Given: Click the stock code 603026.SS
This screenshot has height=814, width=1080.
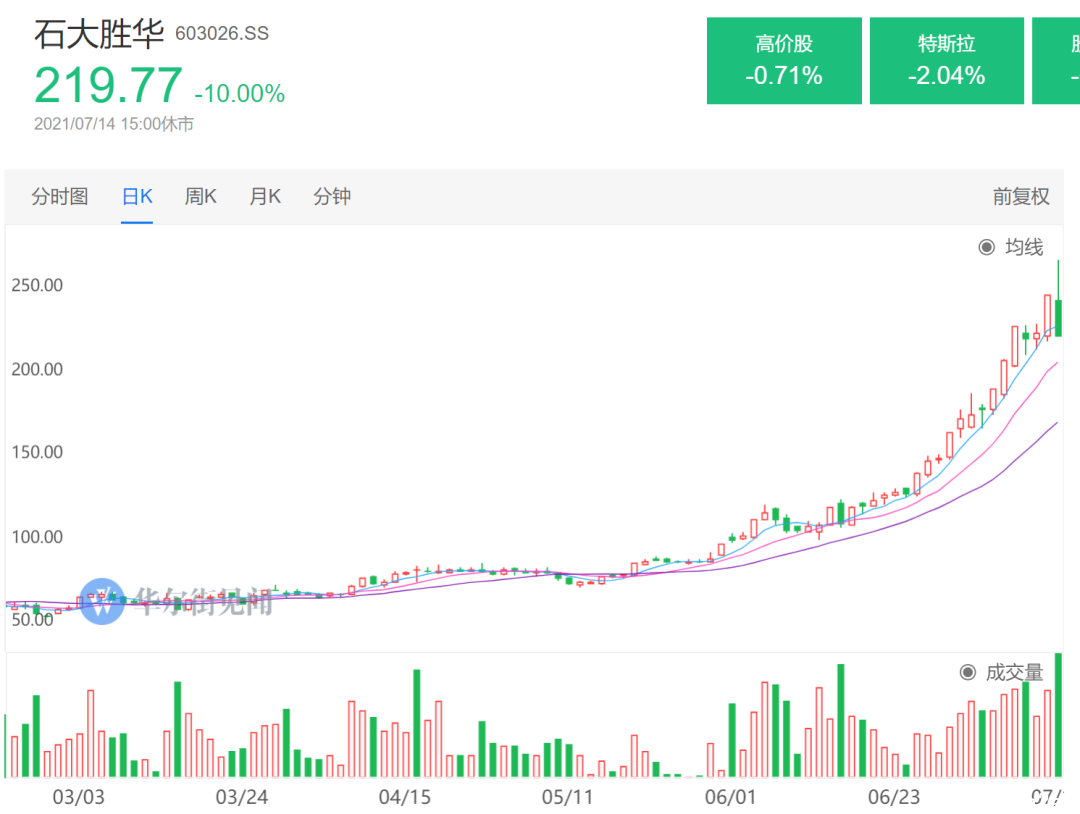Looking at the screenshot, I should pos(222,34).
